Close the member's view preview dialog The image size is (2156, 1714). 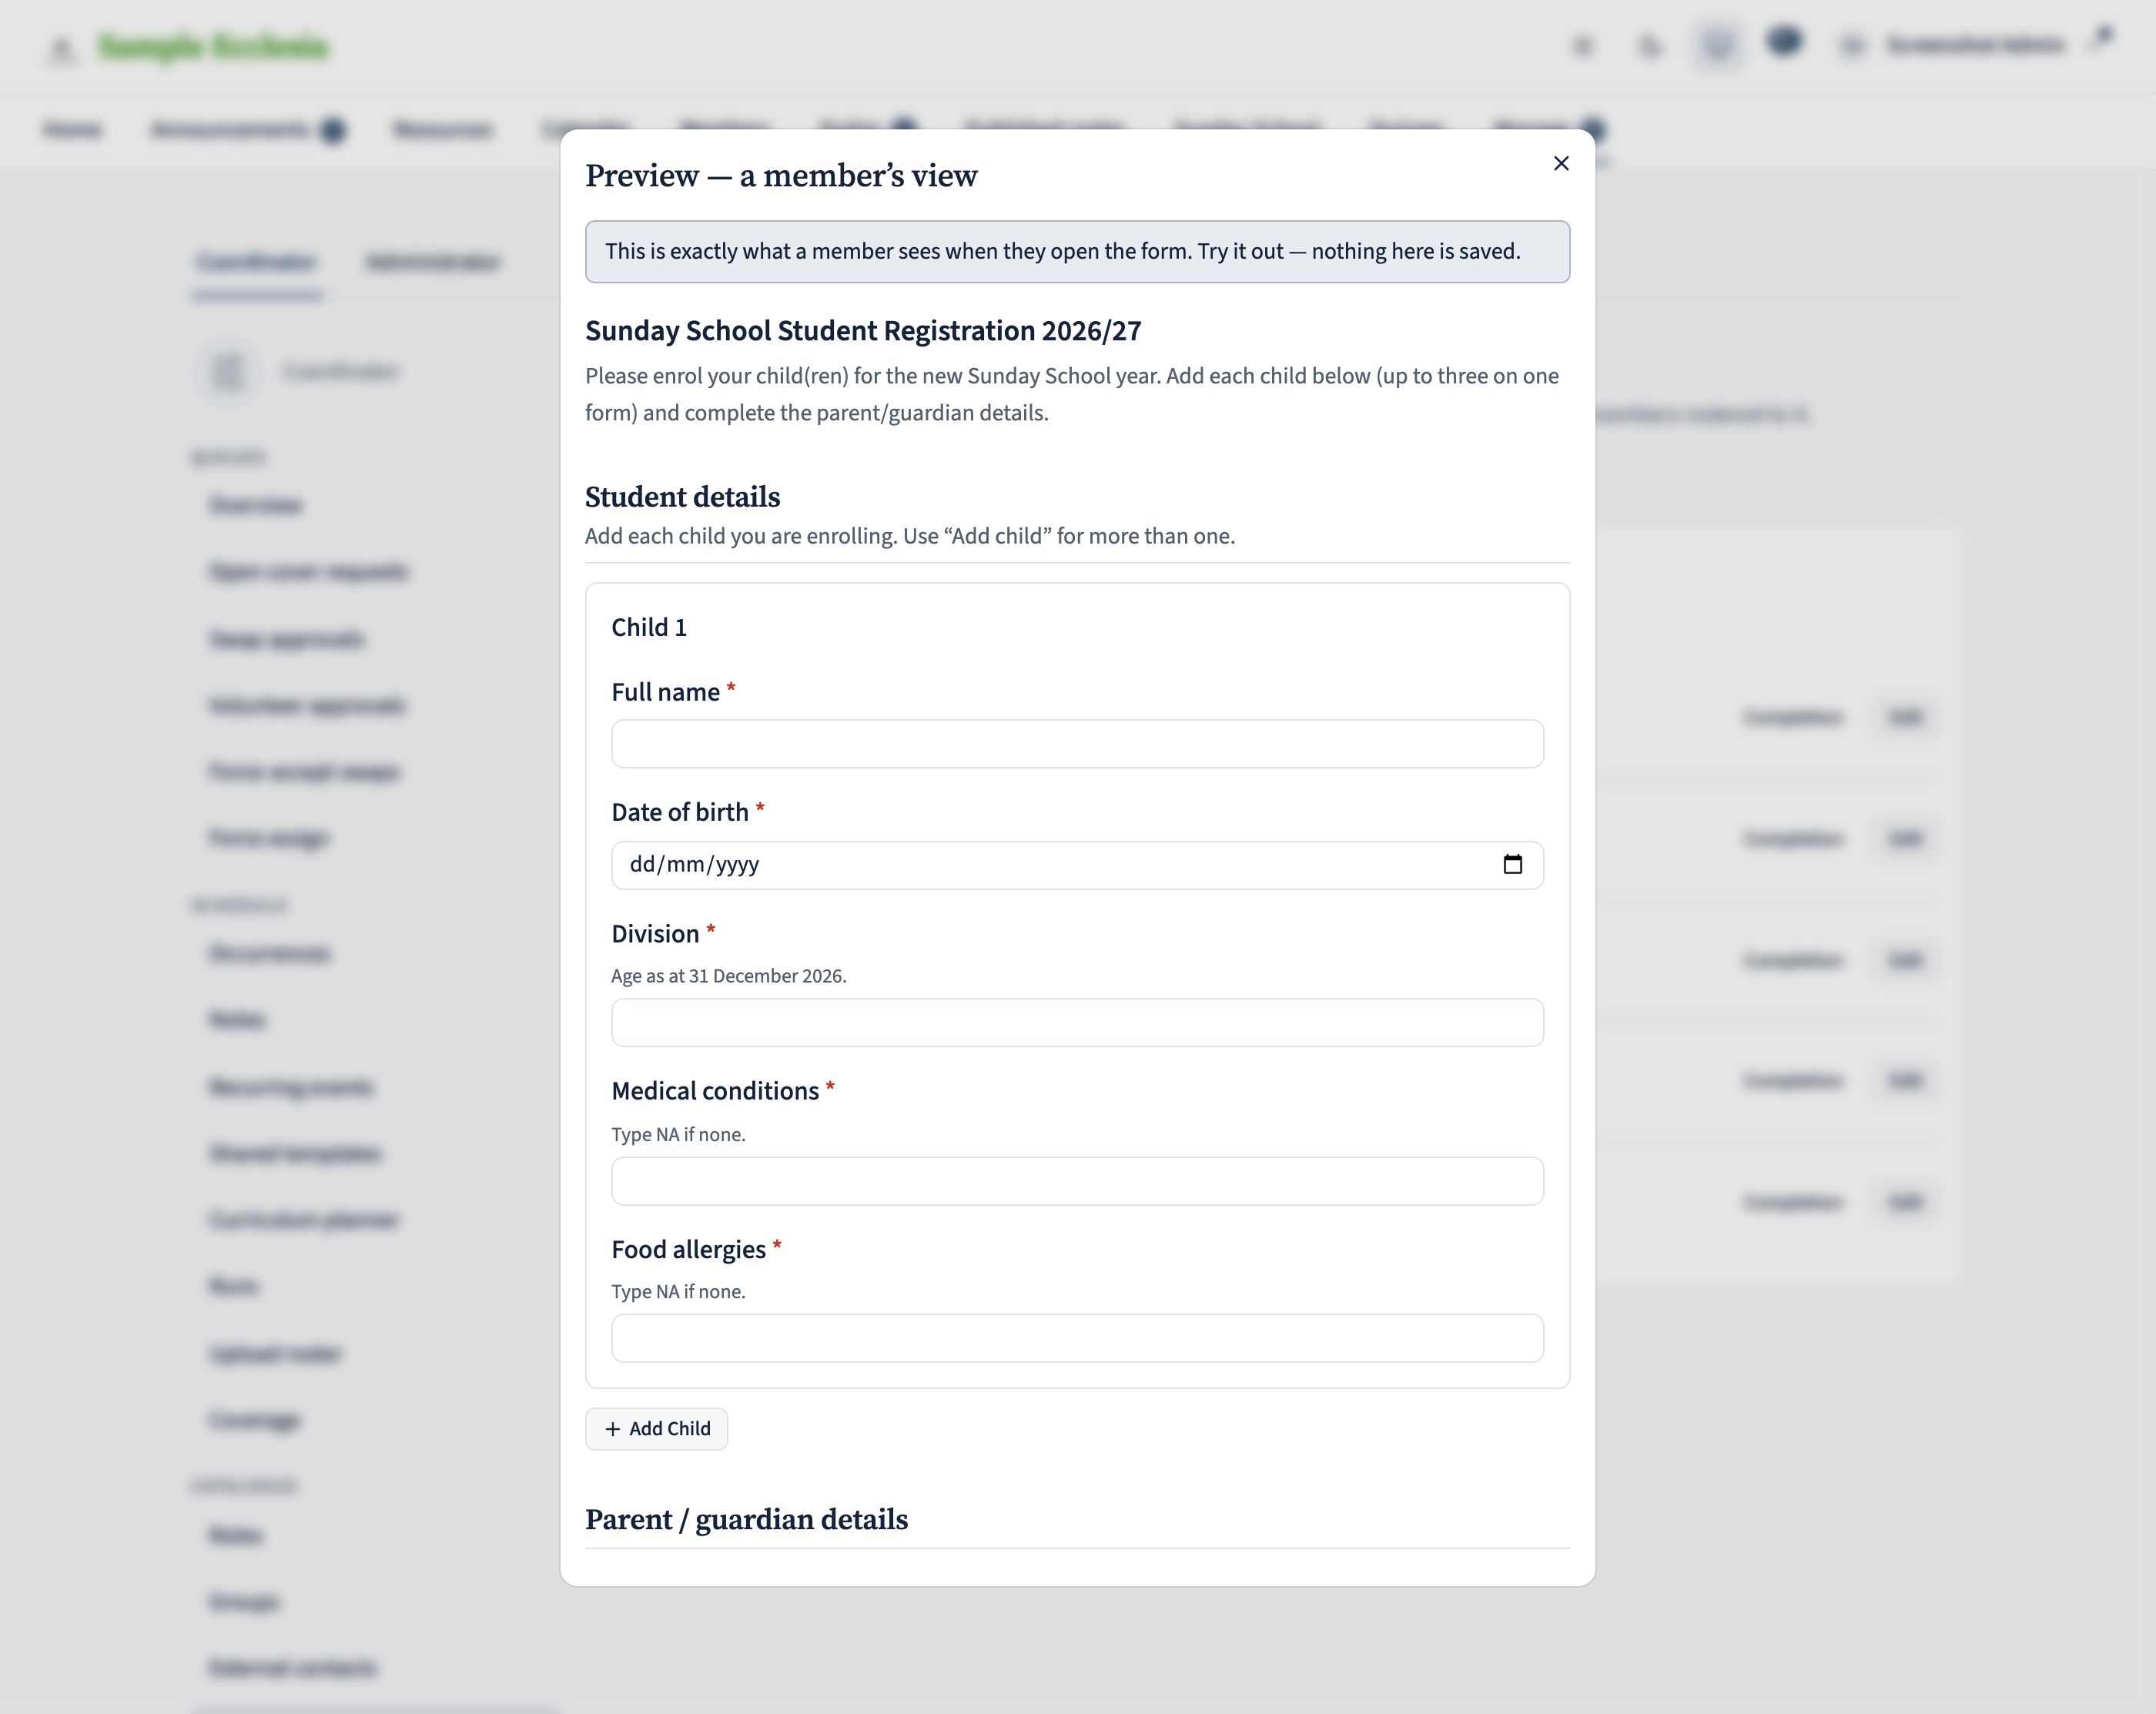[x=1561, y=163]
